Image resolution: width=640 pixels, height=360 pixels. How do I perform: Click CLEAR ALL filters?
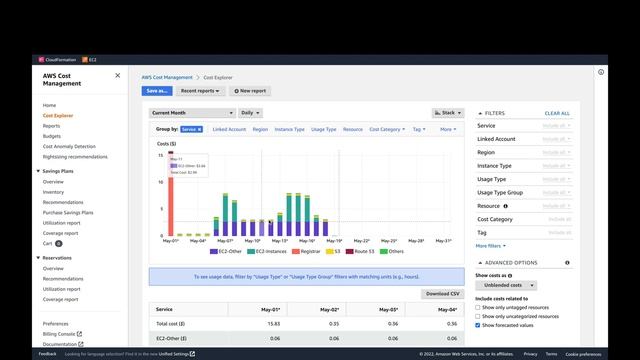557,113
